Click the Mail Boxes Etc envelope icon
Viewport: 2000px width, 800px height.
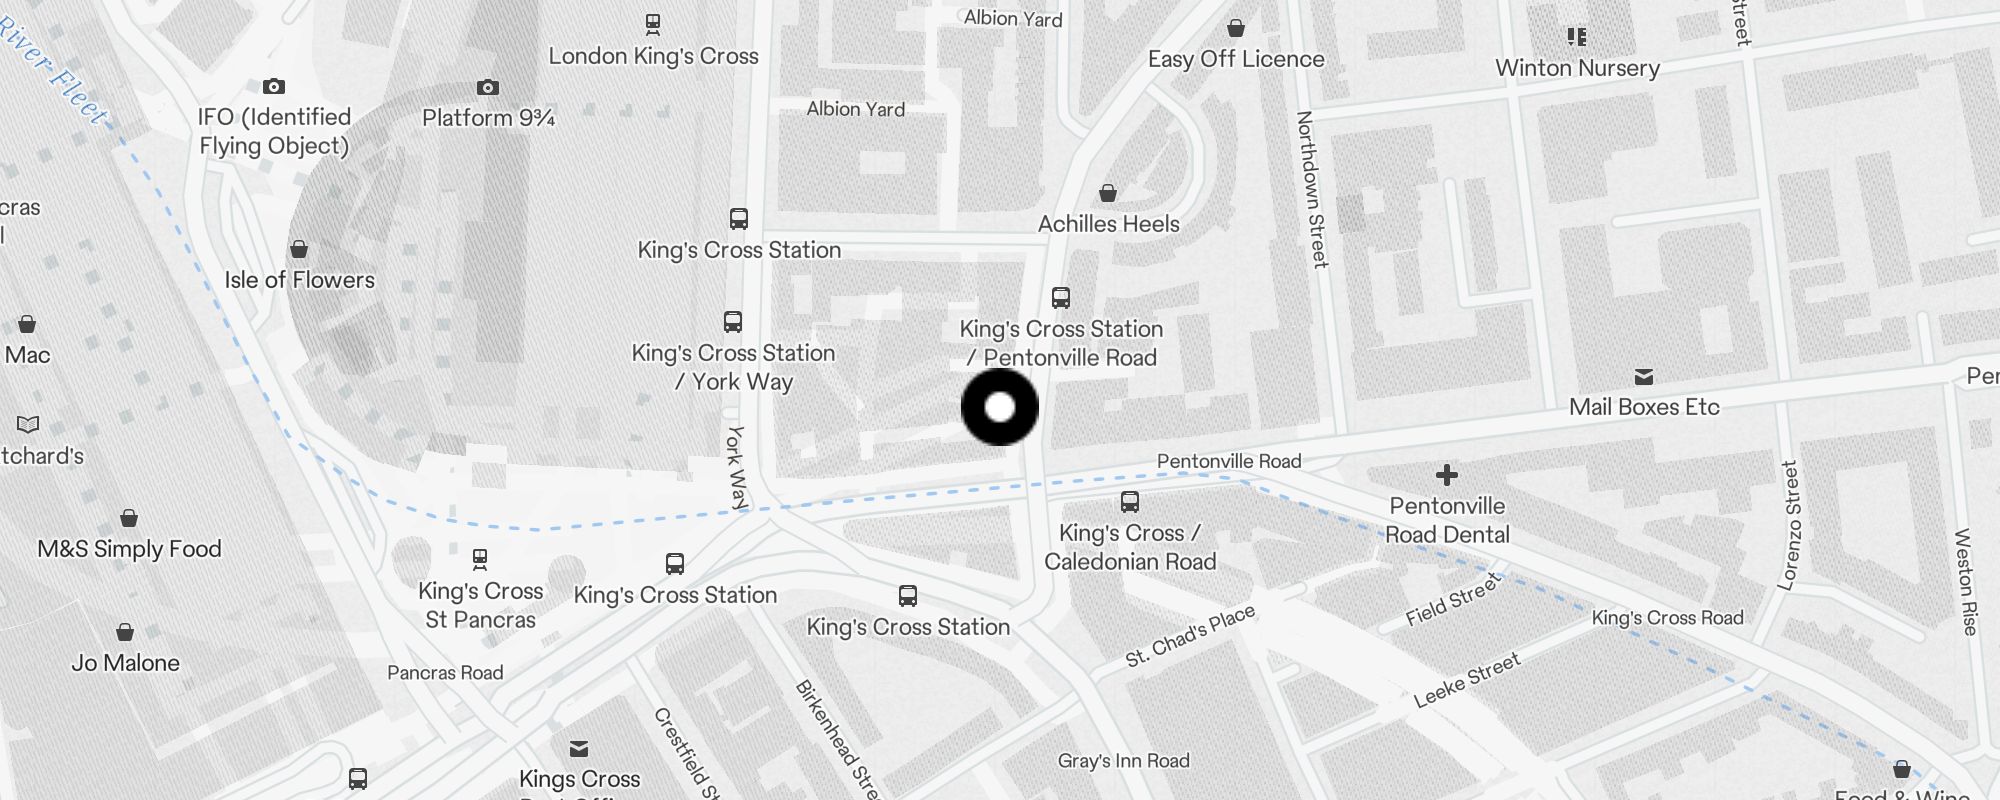[1644, 377]
